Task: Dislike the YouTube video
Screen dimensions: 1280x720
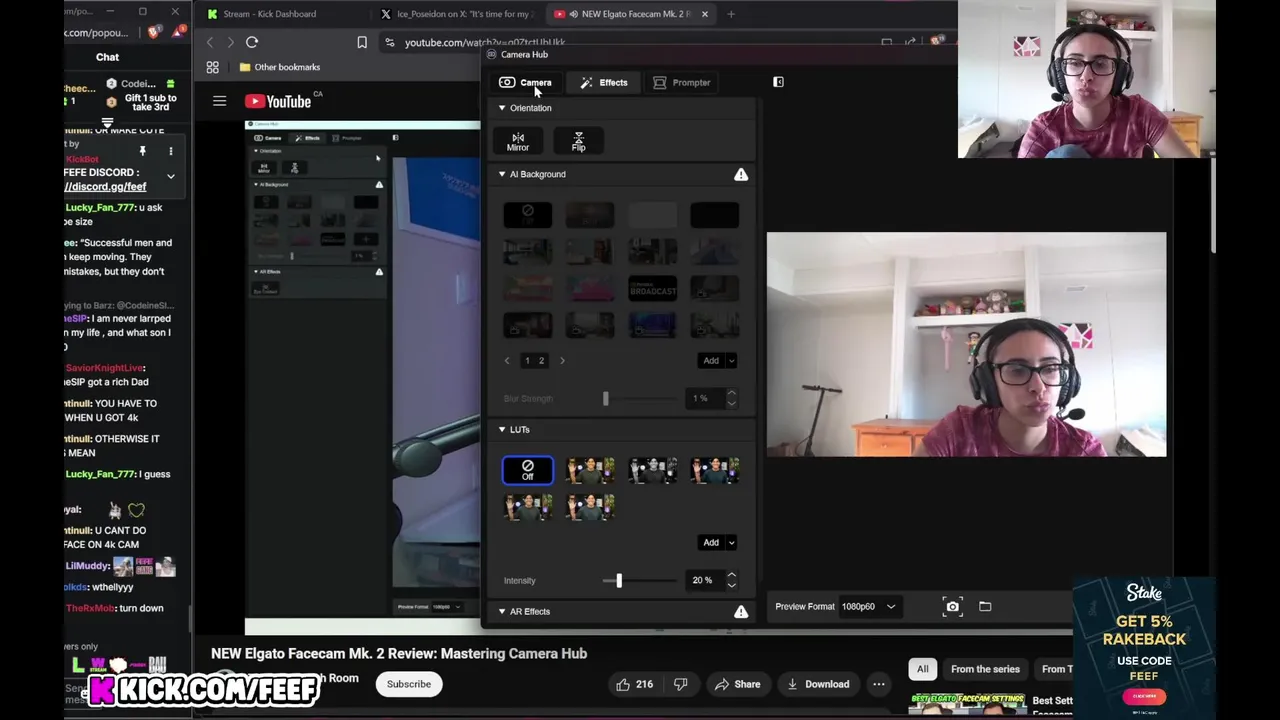Action: click(680, 684)
